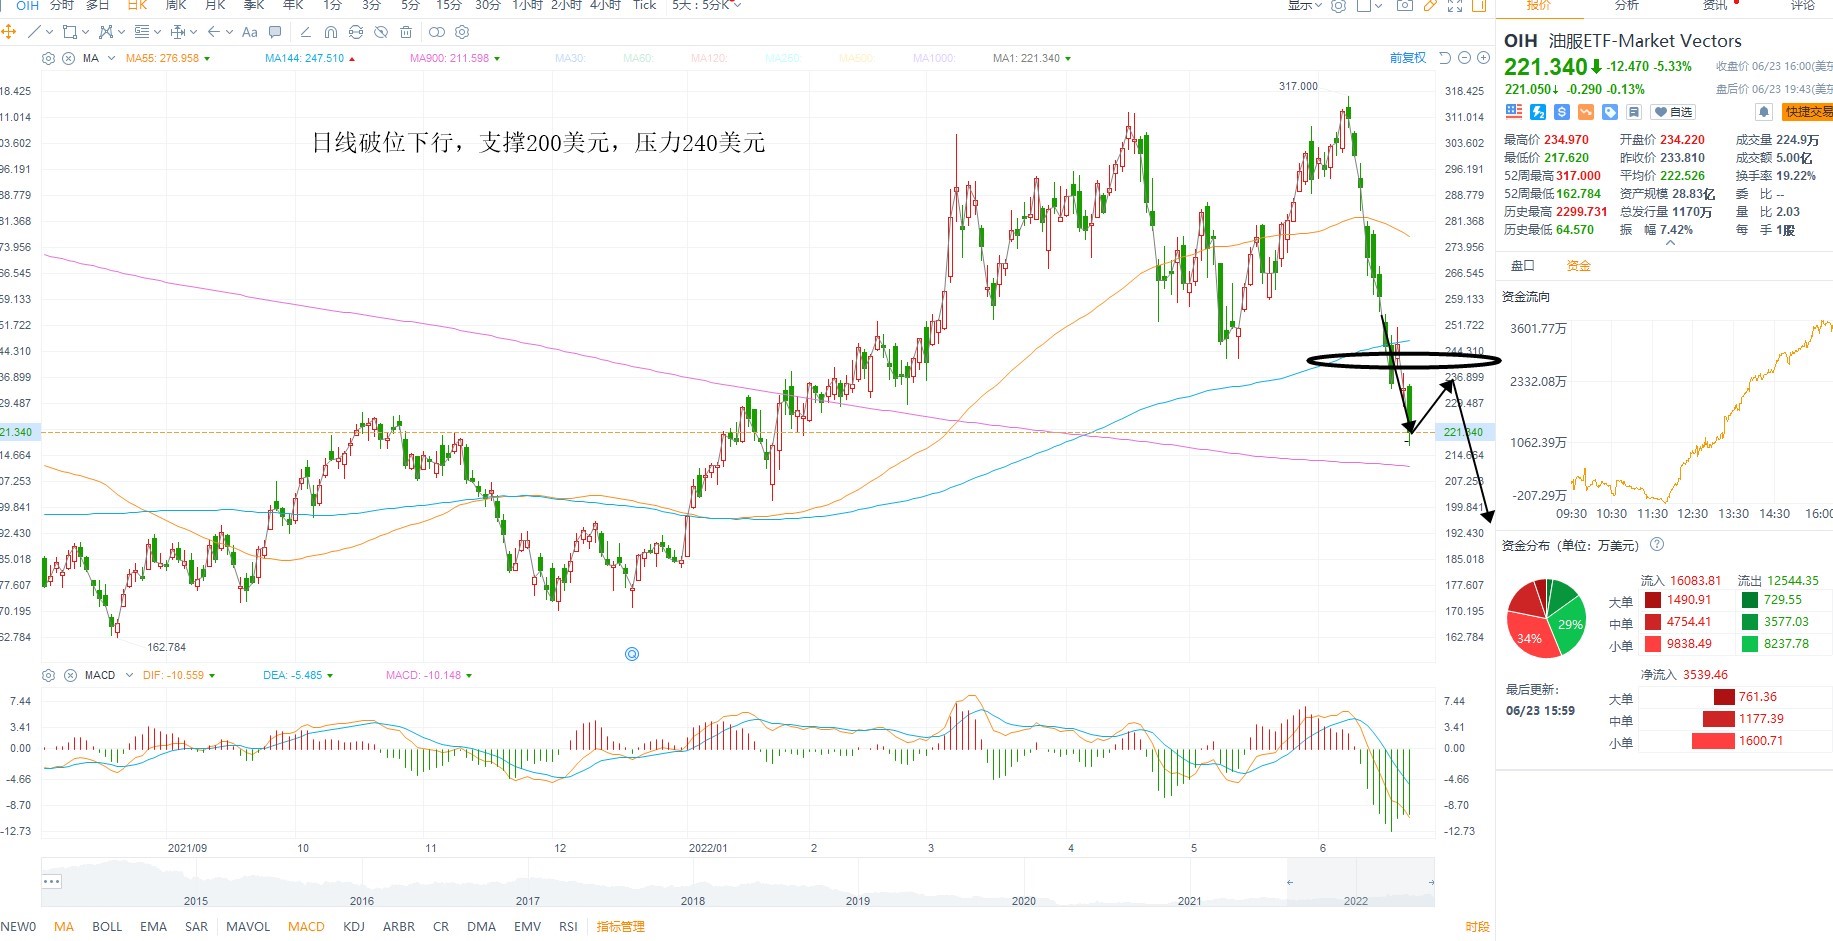Zoom out chart with minus icon
The height and width of the screenshot is (941, 1833).
click(1465, 58)
